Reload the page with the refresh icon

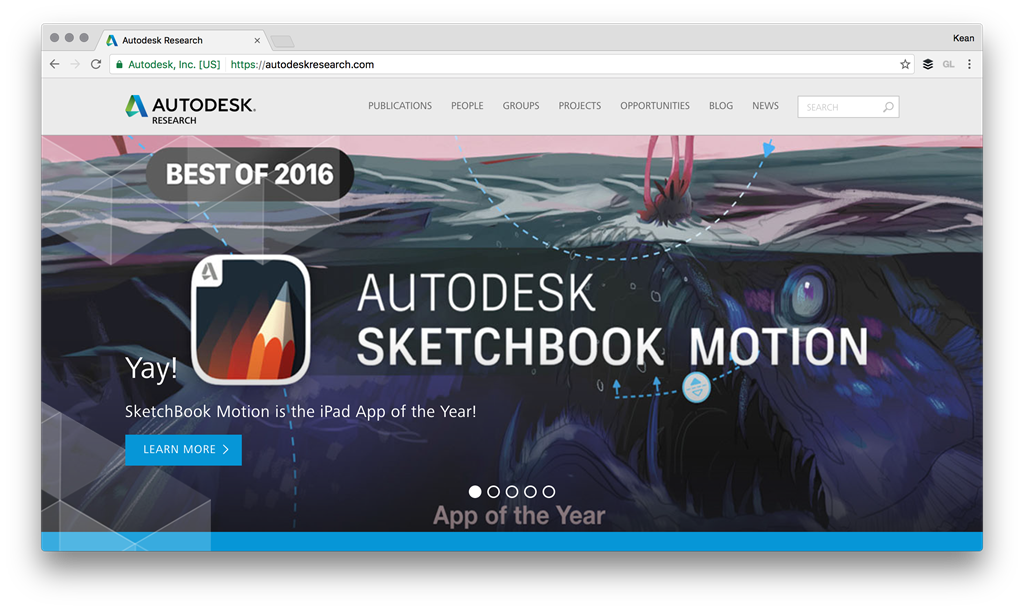pos(96,64)
